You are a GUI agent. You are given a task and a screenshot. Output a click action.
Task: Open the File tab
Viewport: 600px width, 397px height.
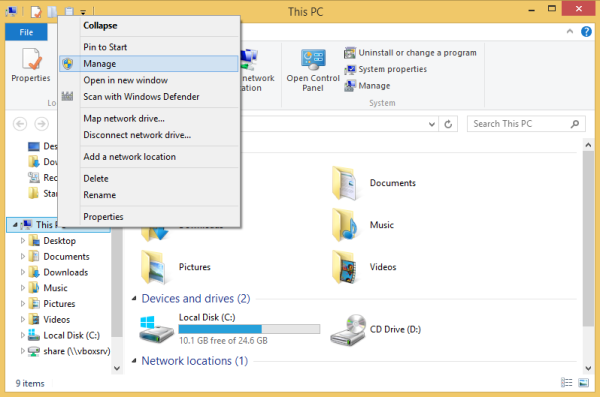(26, 32)
